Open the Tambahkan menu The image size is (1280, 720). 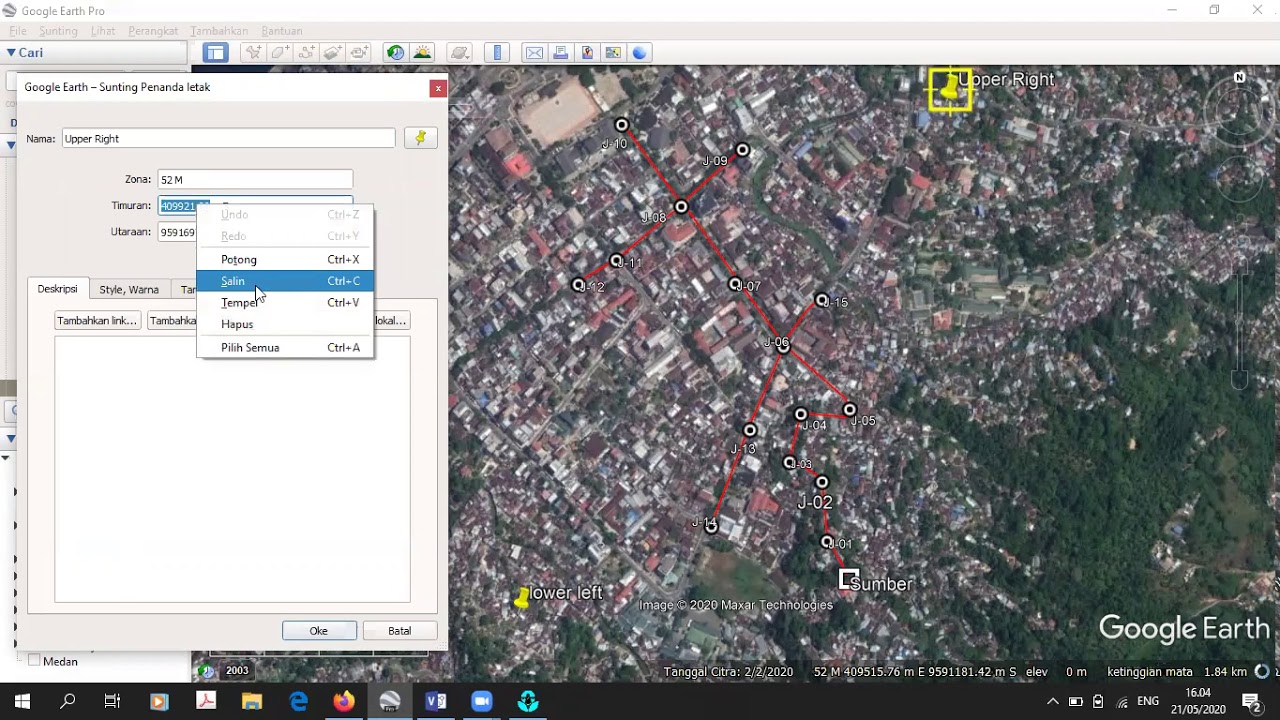coord(219,31)
